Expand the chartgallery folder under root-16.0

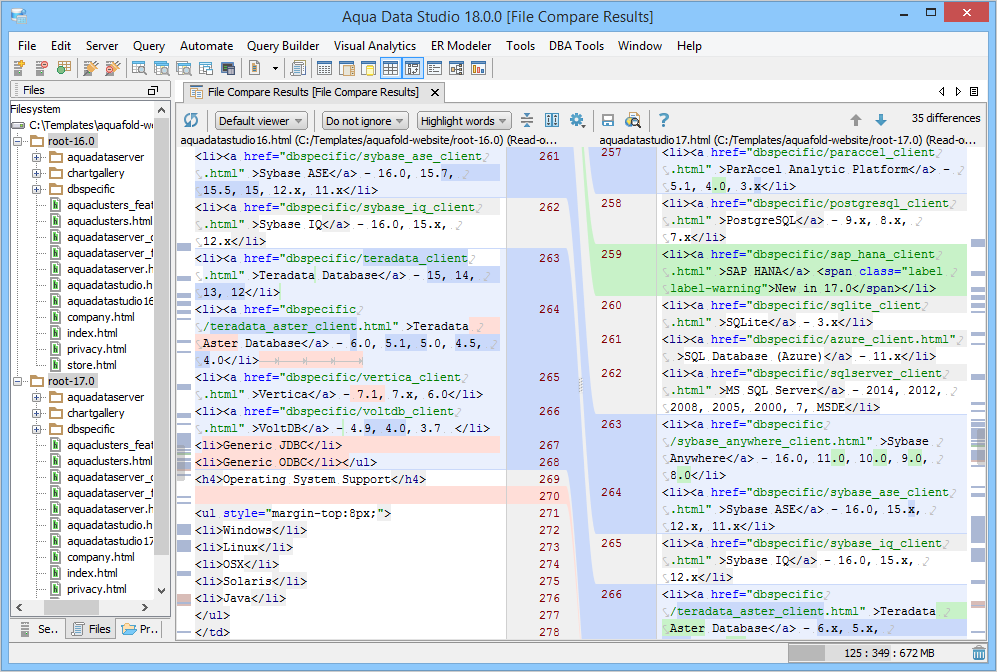36,173
